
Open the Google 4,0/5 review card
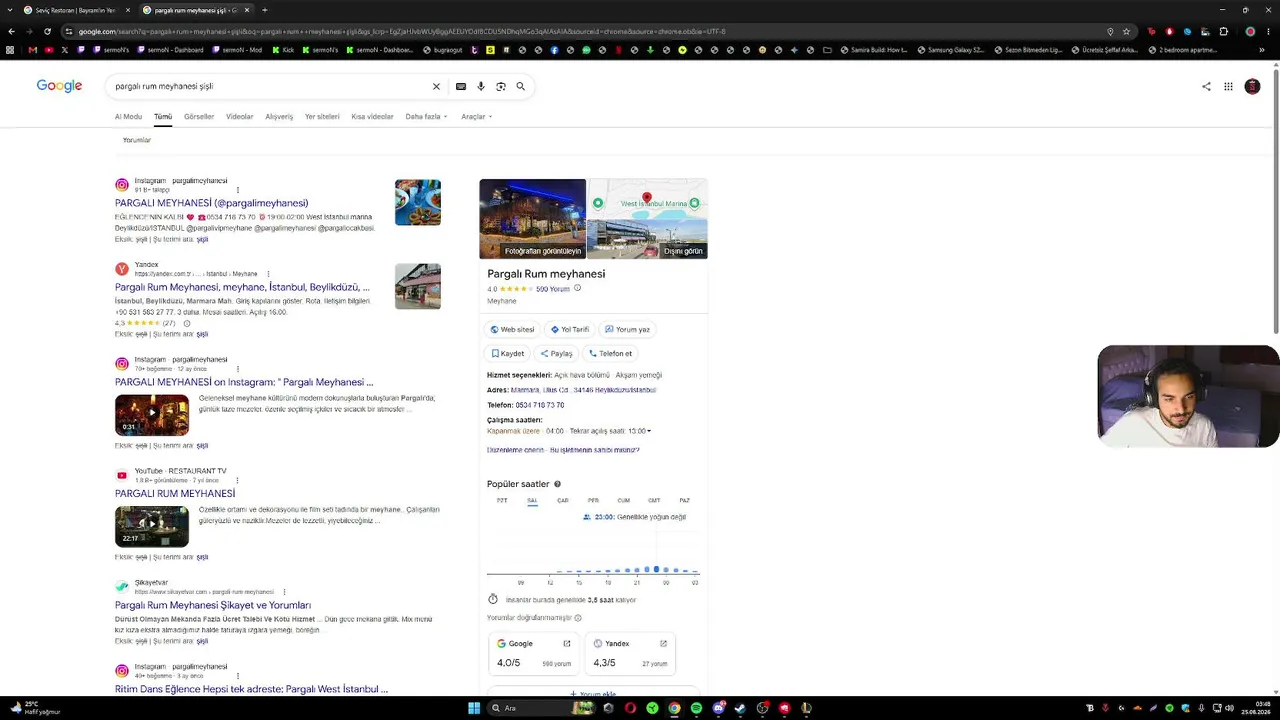(534, 653)
